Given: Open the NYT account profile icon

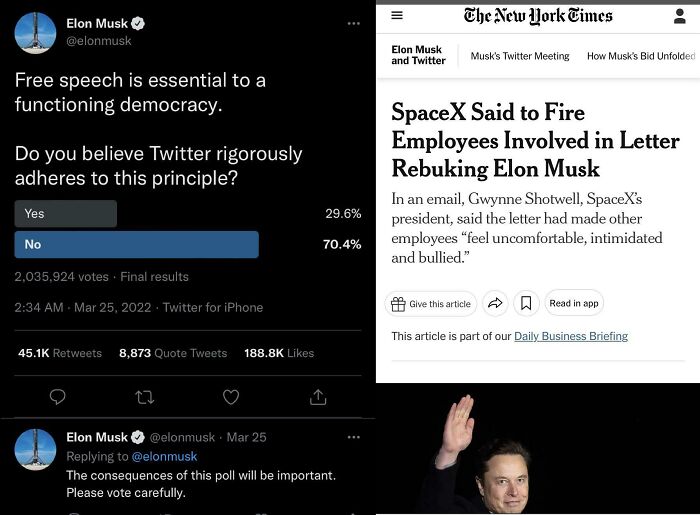Looking at the screenshot, I should [x=680, y=16].
